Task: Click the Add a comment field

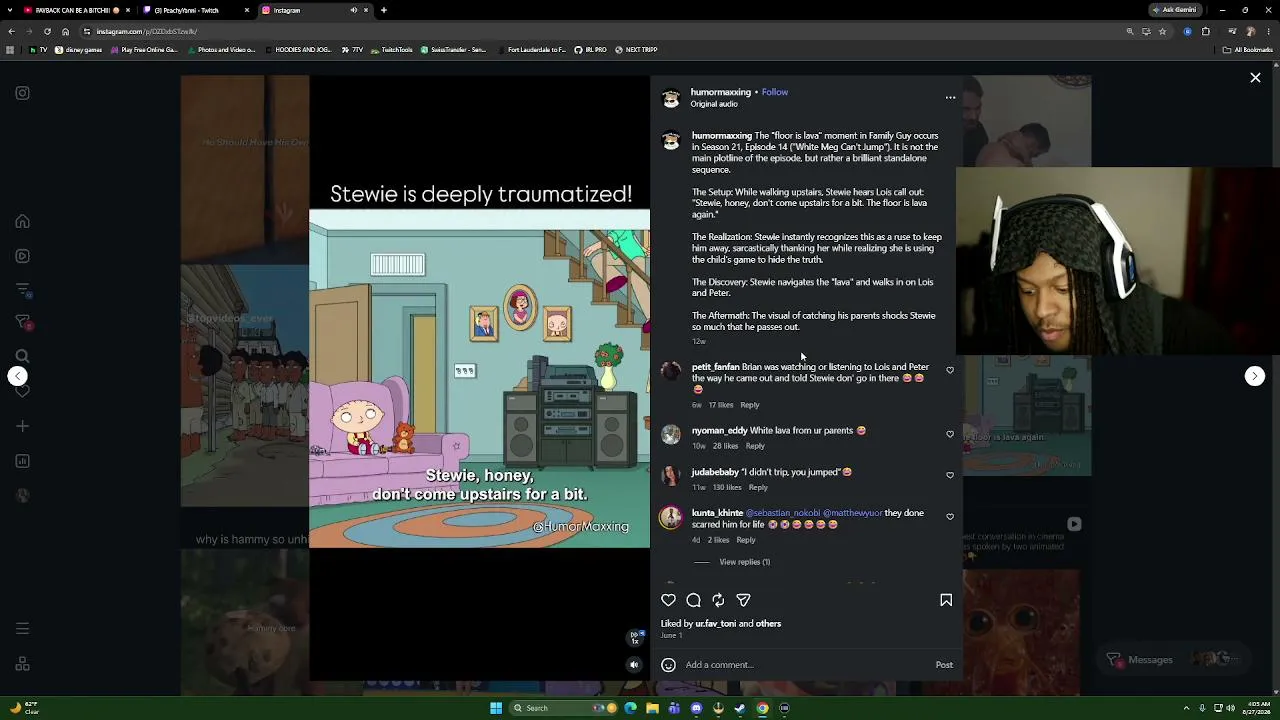Action: tap(806, 665)
